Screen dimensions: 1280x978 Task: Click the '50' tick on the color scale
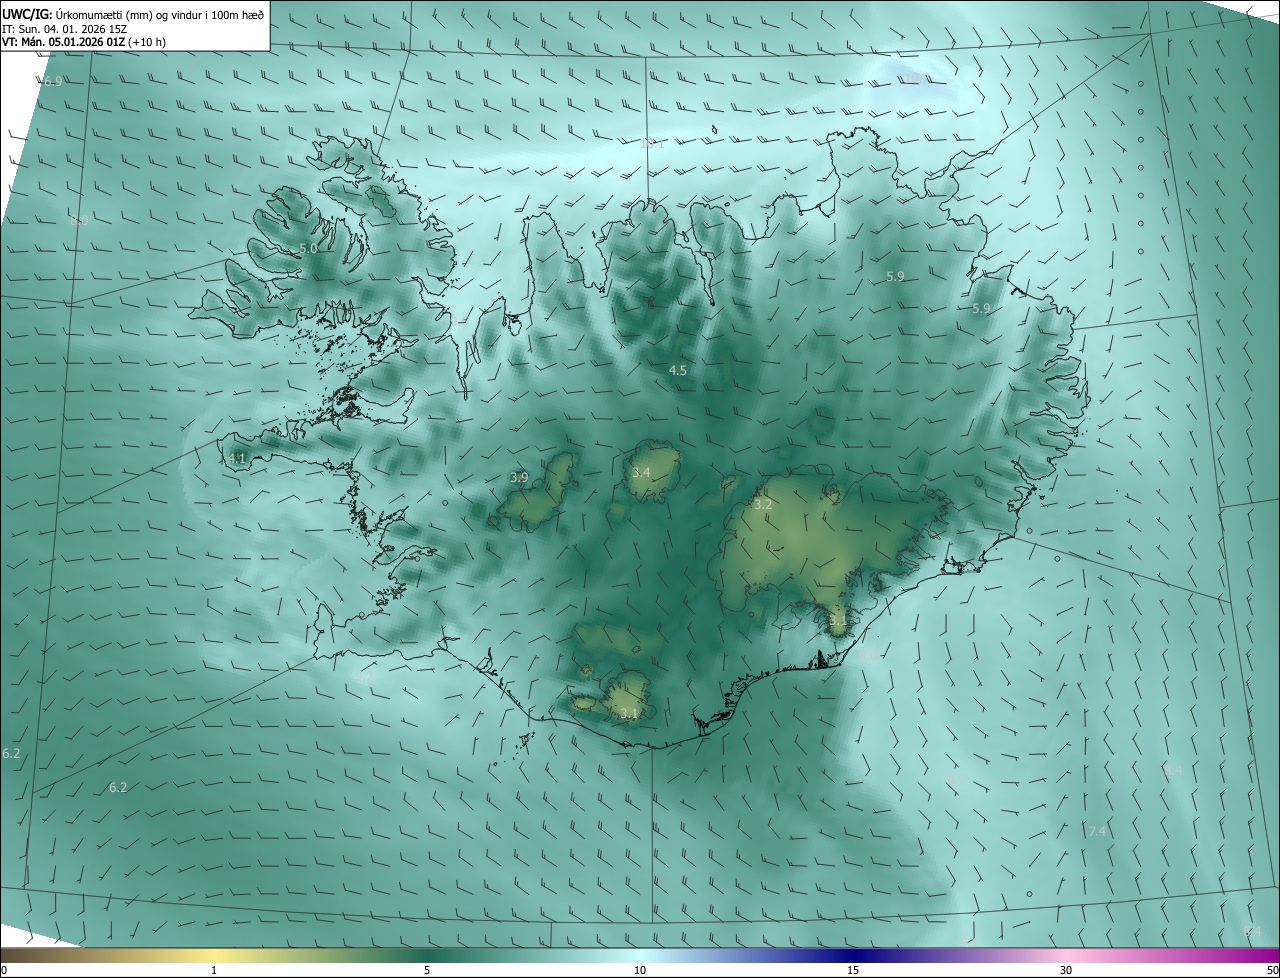click(1272, 970)
